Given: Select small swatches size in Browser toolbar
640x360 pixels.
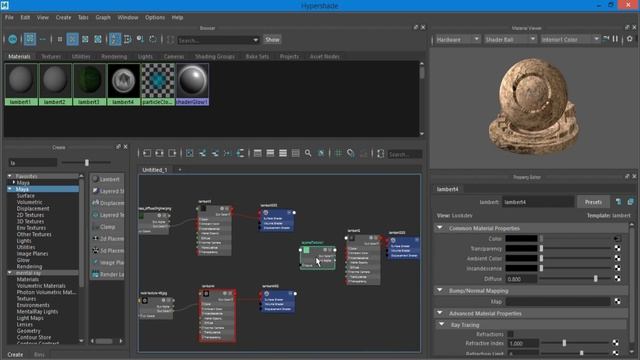Looking at the screenshot, I should 60,39.
